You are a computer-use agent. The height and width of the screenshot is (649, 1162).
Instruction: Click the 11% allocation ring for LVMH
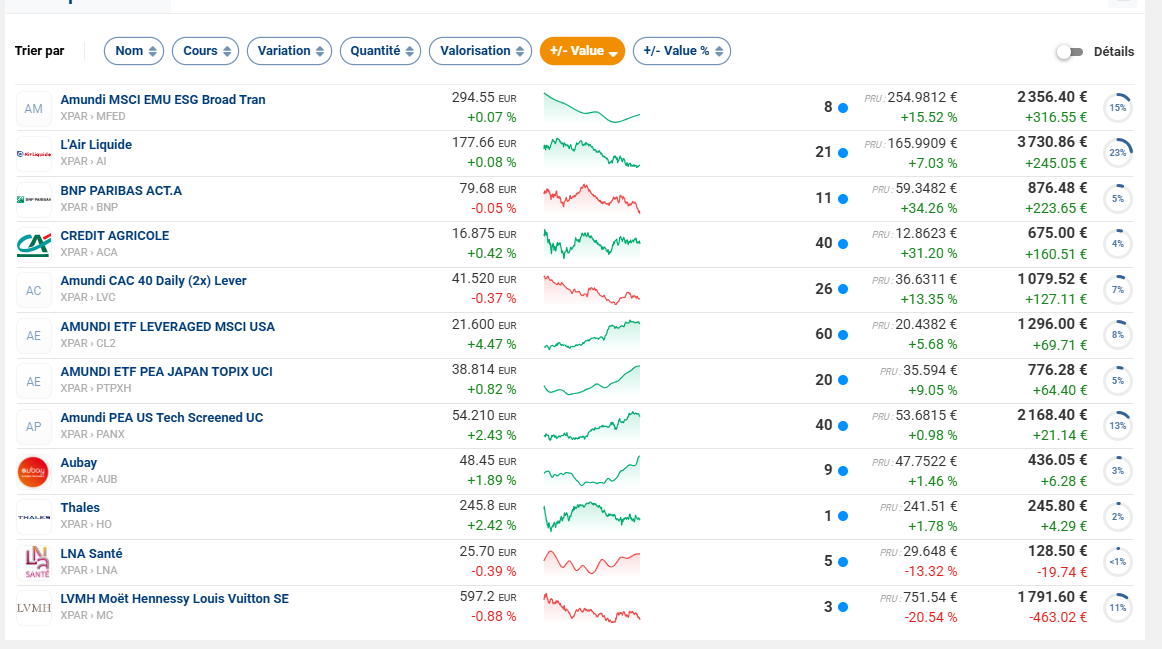tap(1118, 608)
